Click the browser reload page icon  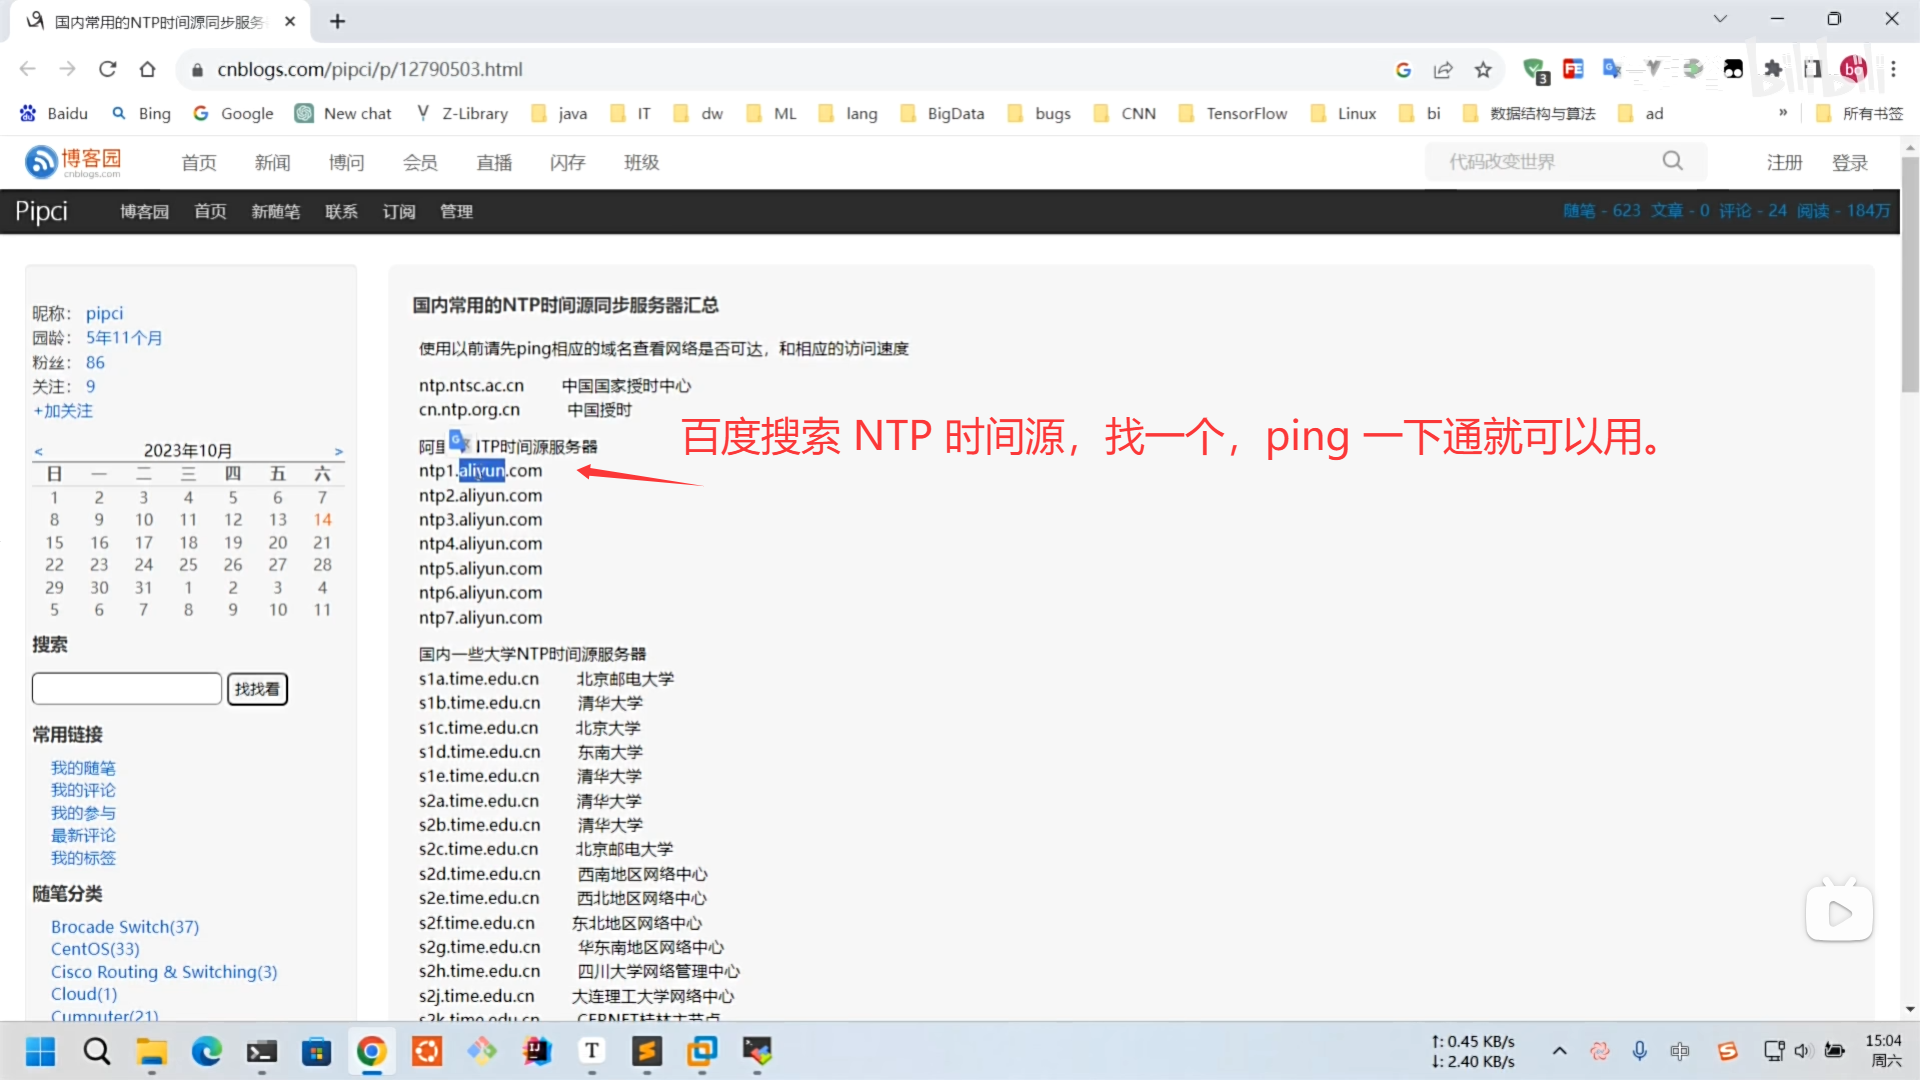pos(108,69)
